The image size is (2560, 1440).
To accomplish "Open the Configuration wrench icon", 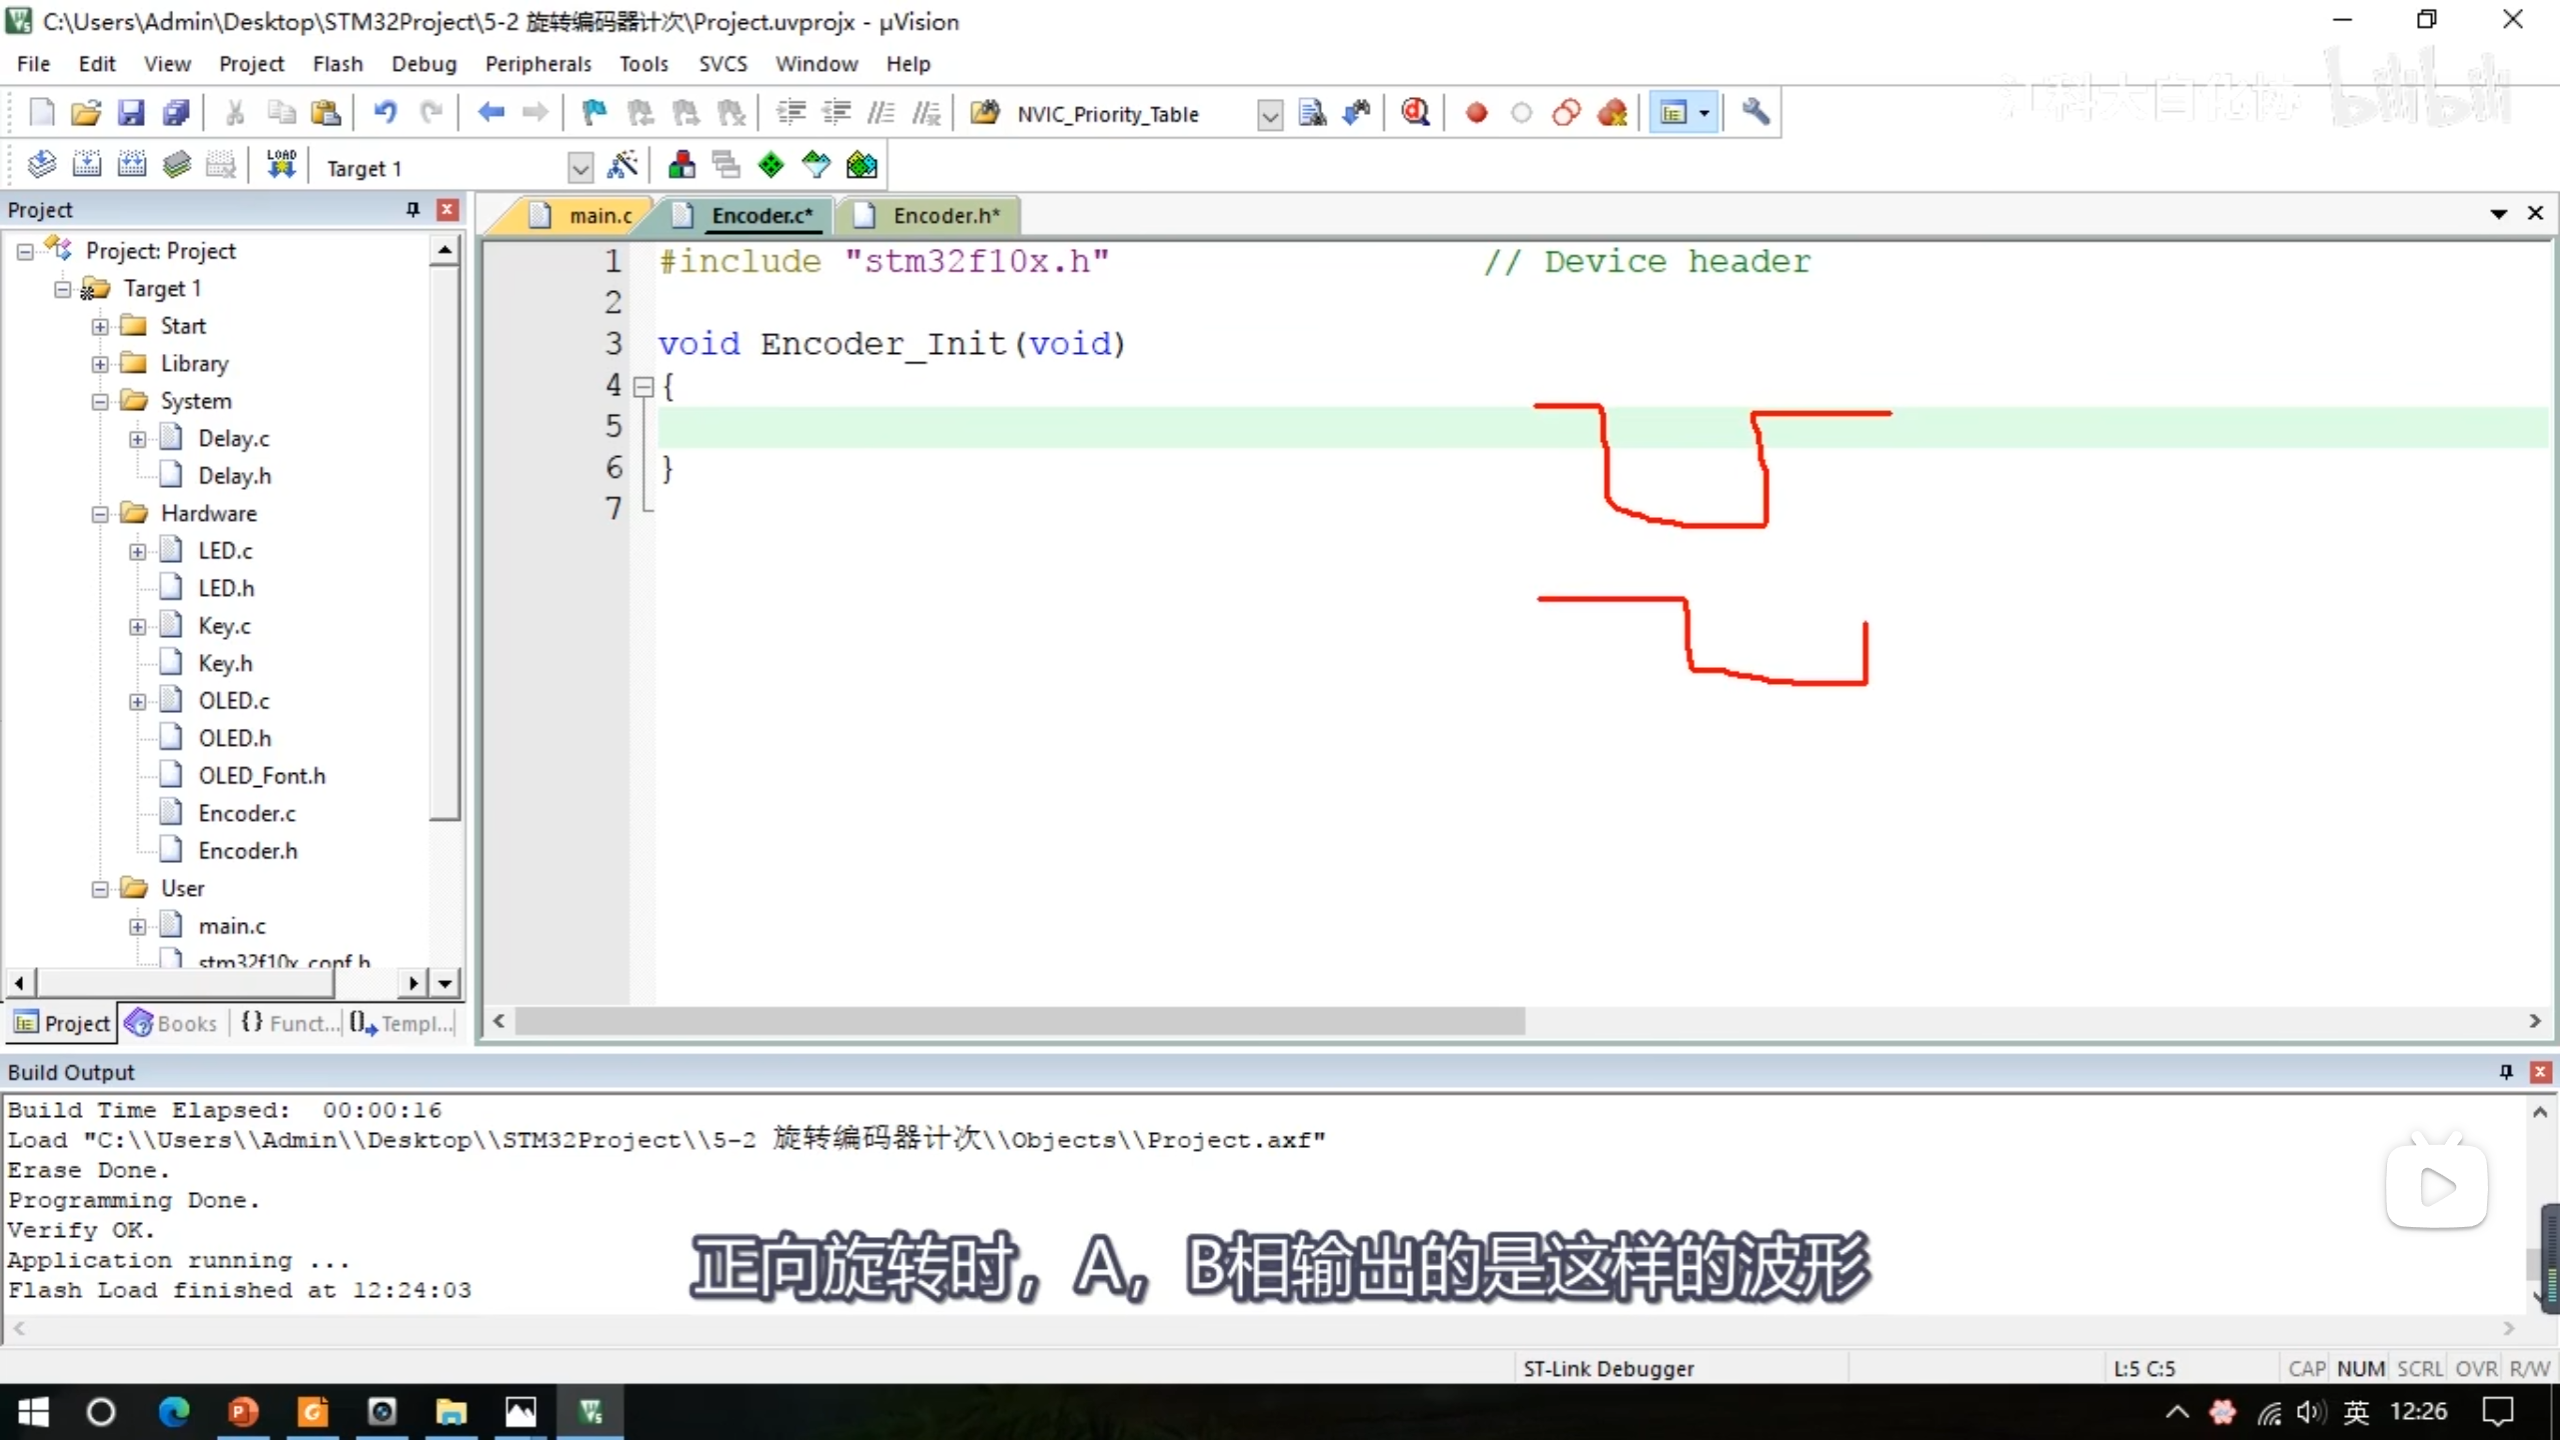I will point(1756,113).
